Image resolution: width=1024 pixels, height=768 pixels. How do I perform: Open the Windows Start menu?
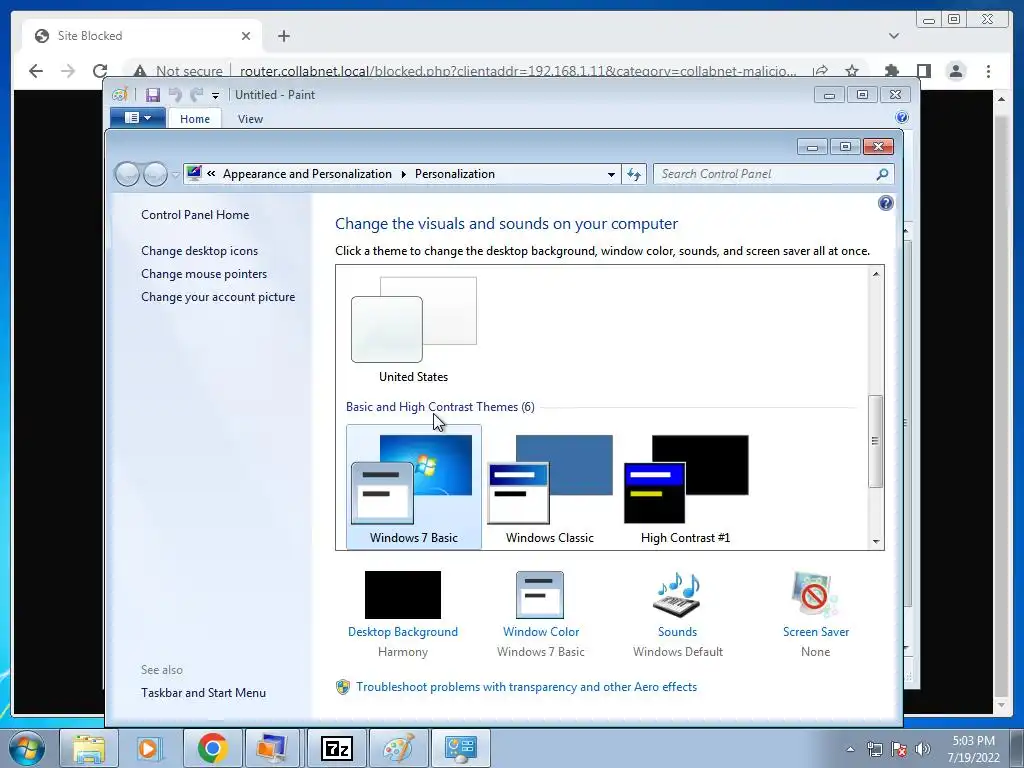pyautogui.click(x=27, y=748)
